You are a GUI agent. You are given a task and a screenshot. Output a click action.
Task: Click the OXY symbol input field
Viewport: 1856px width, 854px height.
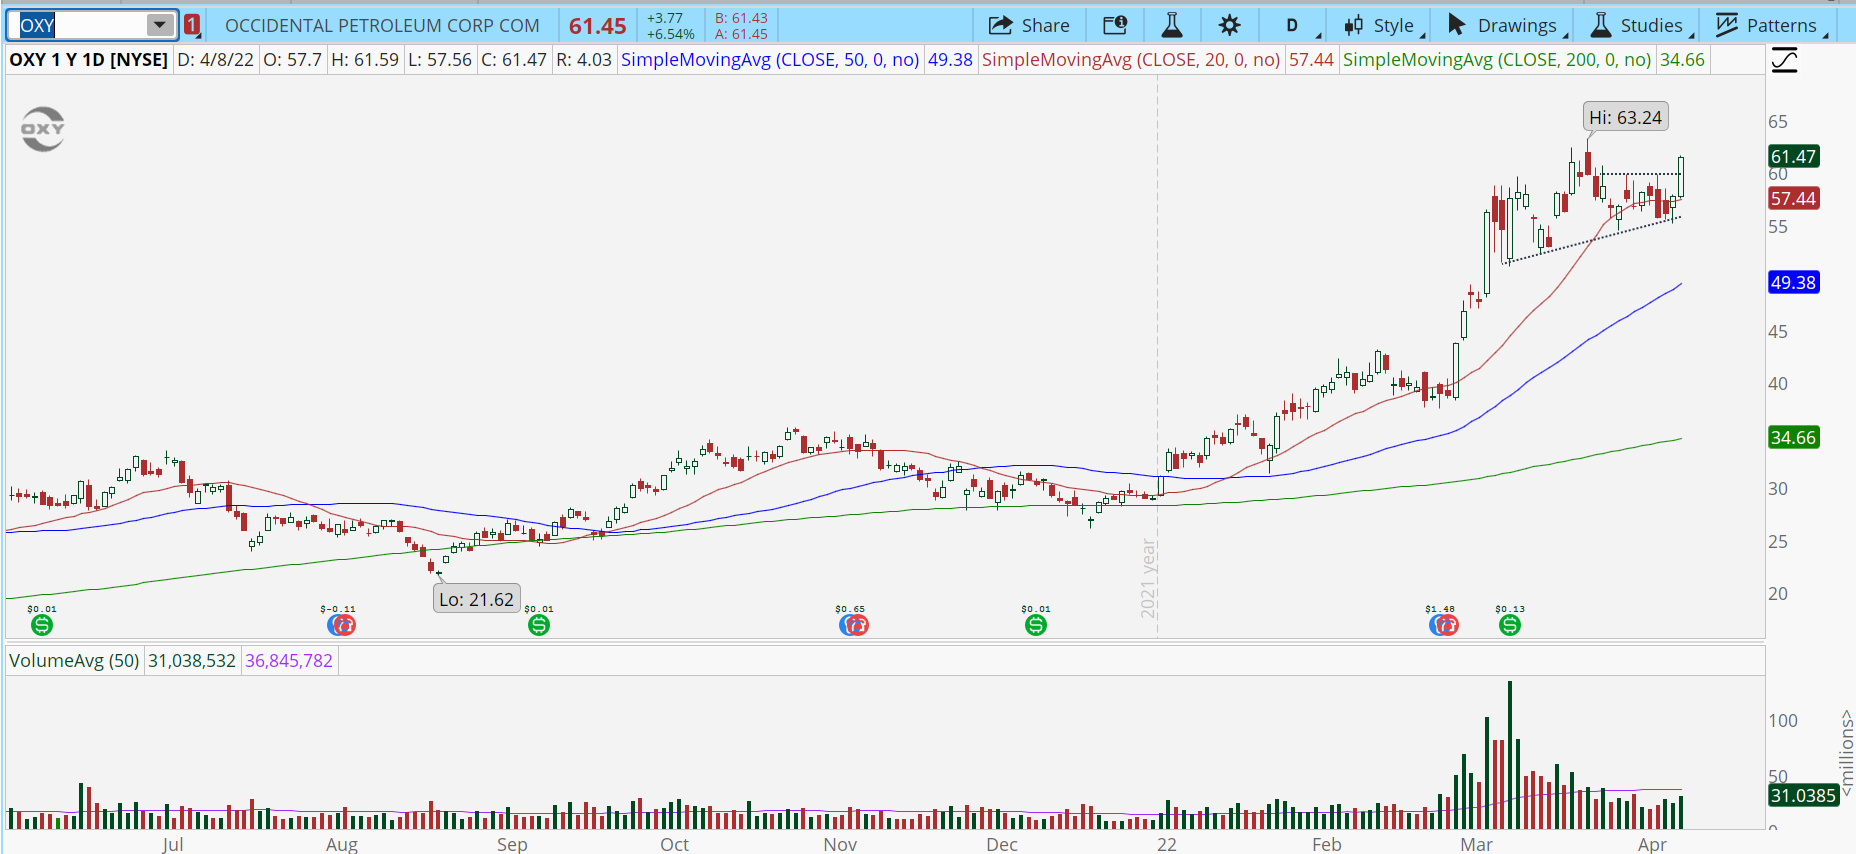80,25
